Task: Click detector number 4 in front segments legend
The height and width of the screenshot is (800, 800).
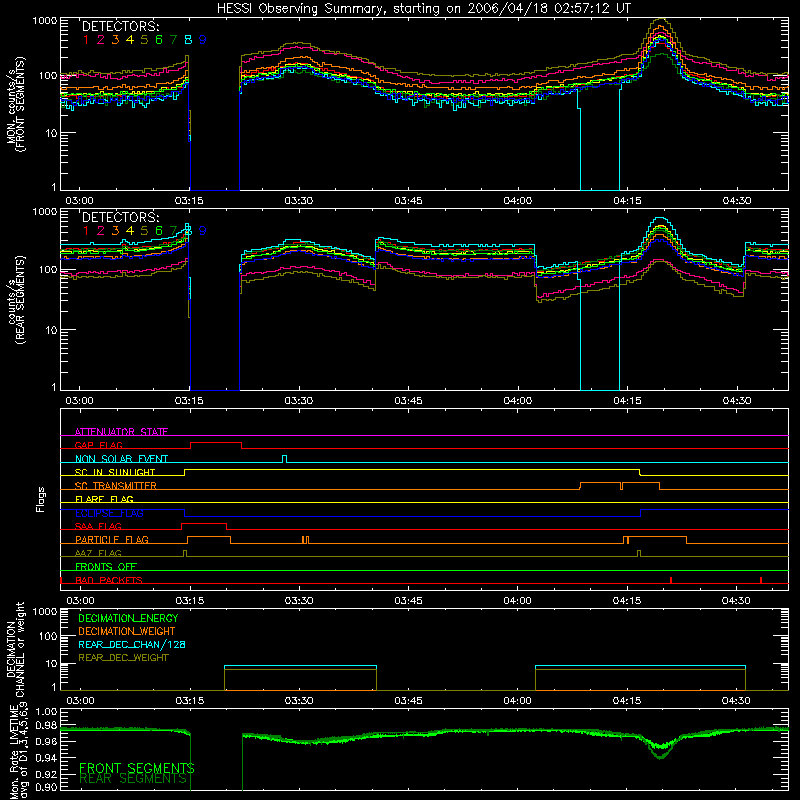Action: coord(130,40)
